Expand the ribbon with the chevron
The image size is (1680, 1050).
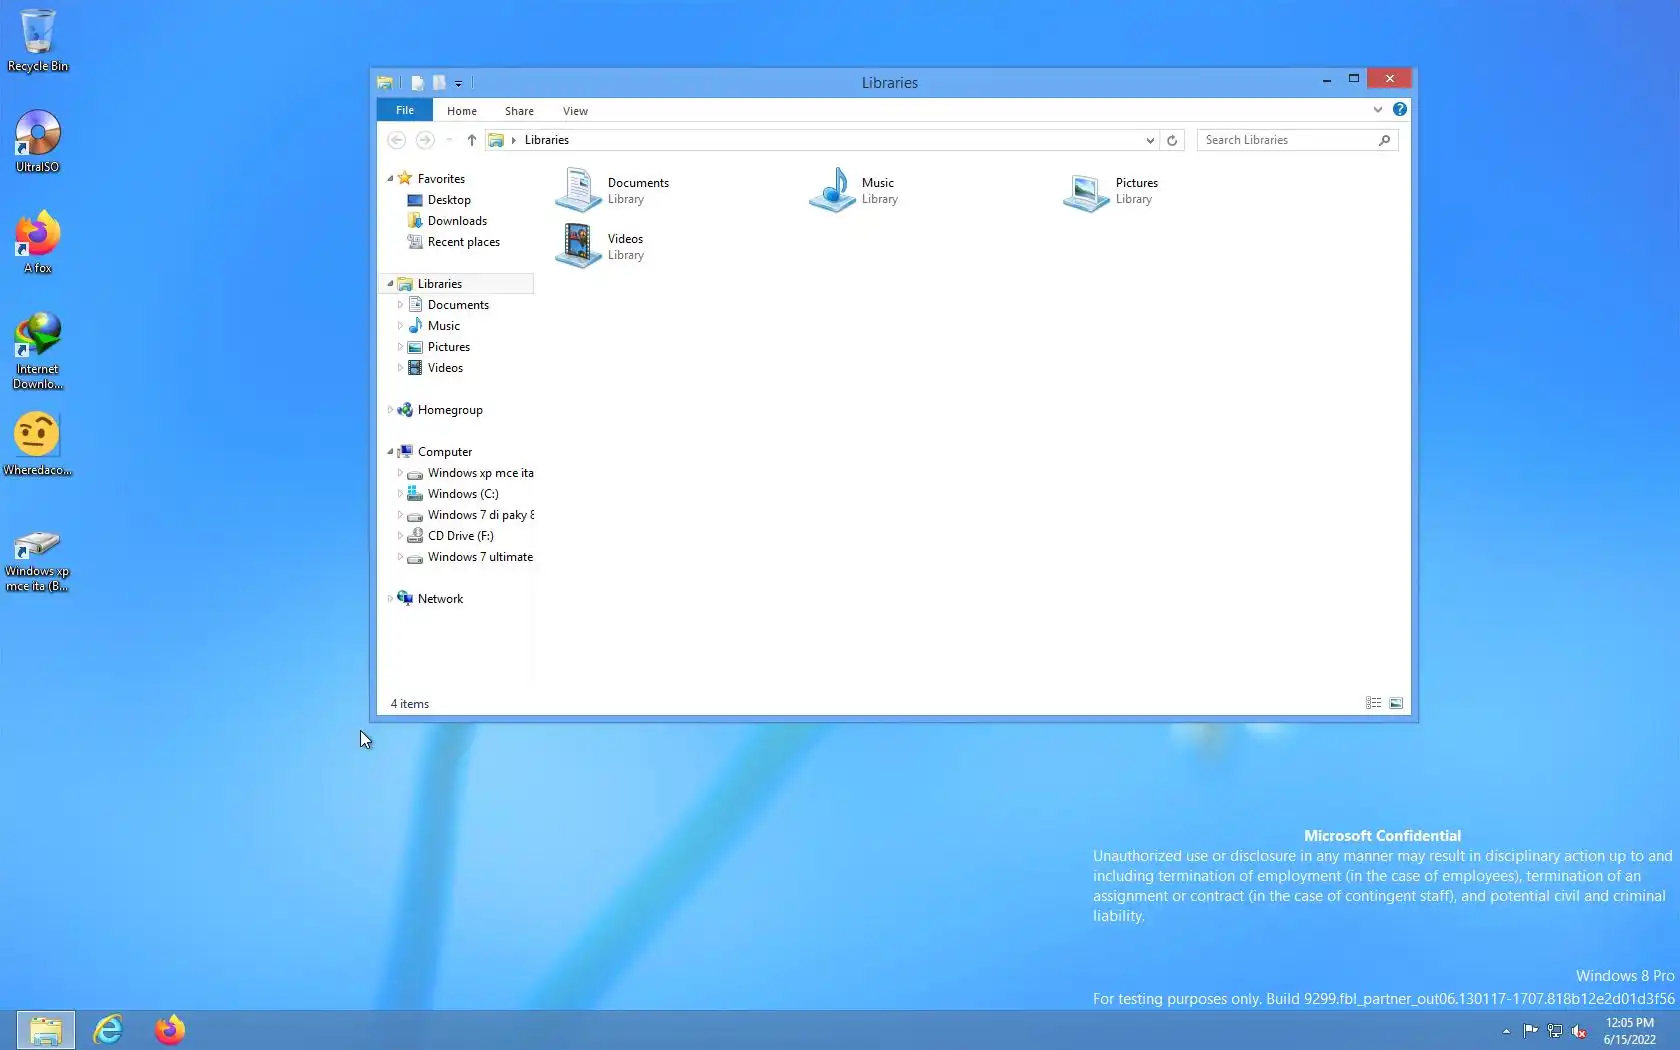[x=1378, y=110]
